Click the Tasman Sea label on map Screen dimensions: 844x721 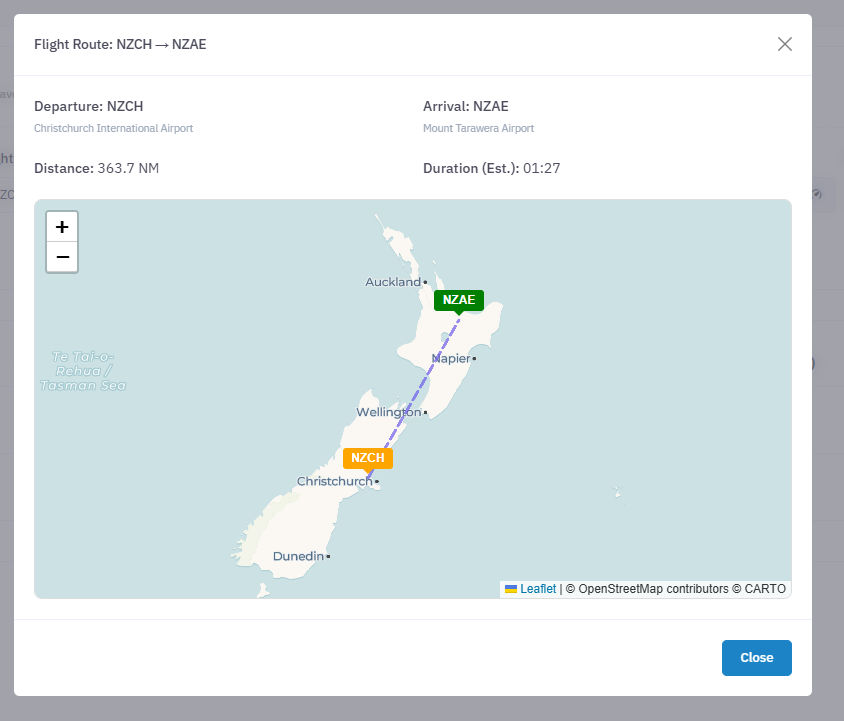coord(83,371)
